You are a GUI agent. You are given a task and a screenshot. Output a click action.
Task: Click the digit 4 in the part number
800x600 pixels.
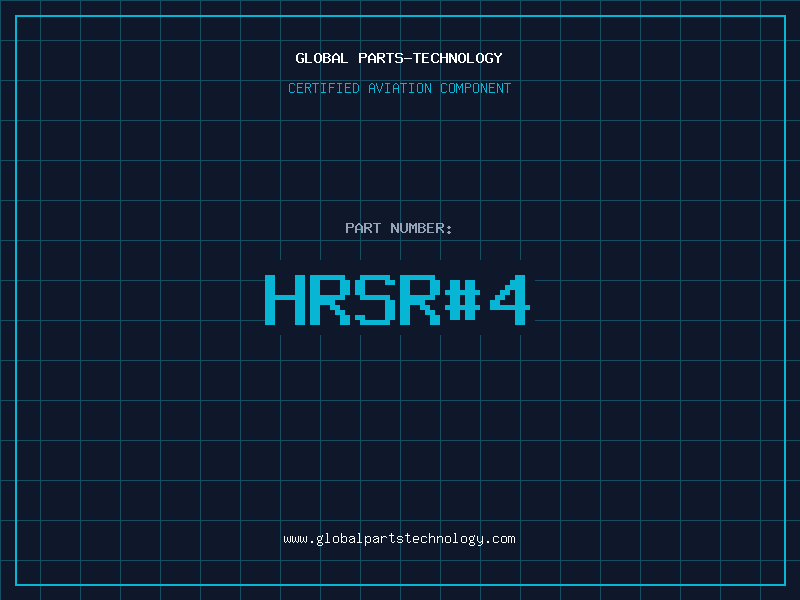coord(510,299)
